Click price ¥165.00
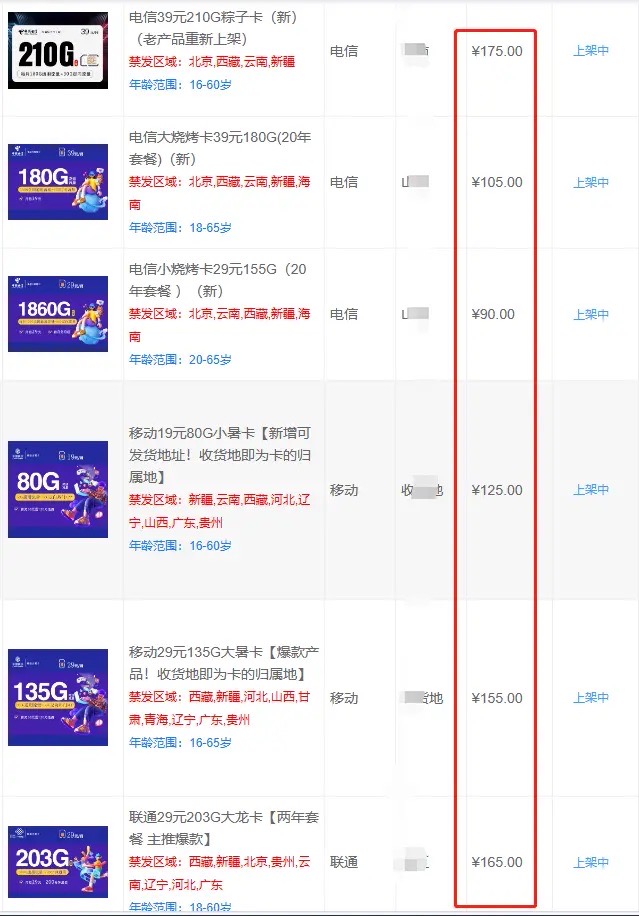This screenshot has height=916, width=639. (x=497, y=862)
